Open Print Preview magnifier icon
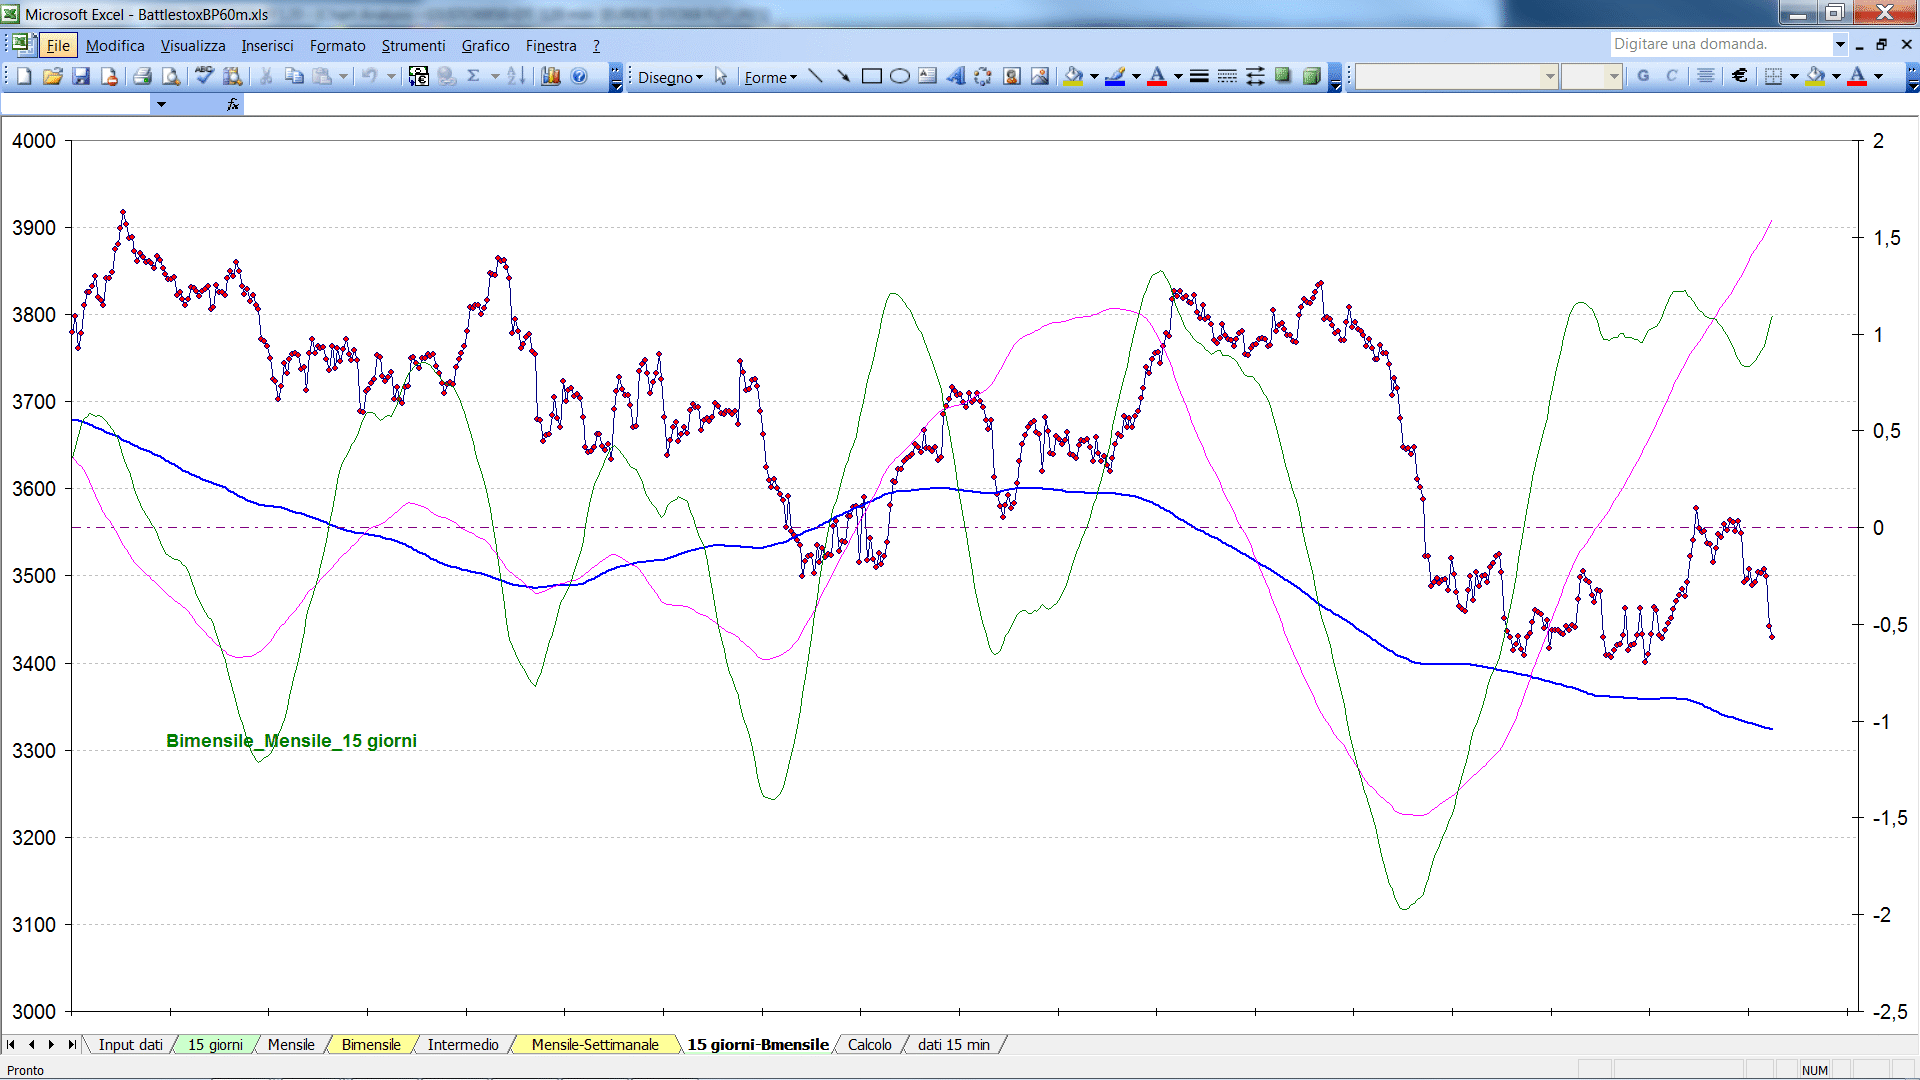Image resolution: width=1920 pixels, height=1080 pixels. coord(171,76)
